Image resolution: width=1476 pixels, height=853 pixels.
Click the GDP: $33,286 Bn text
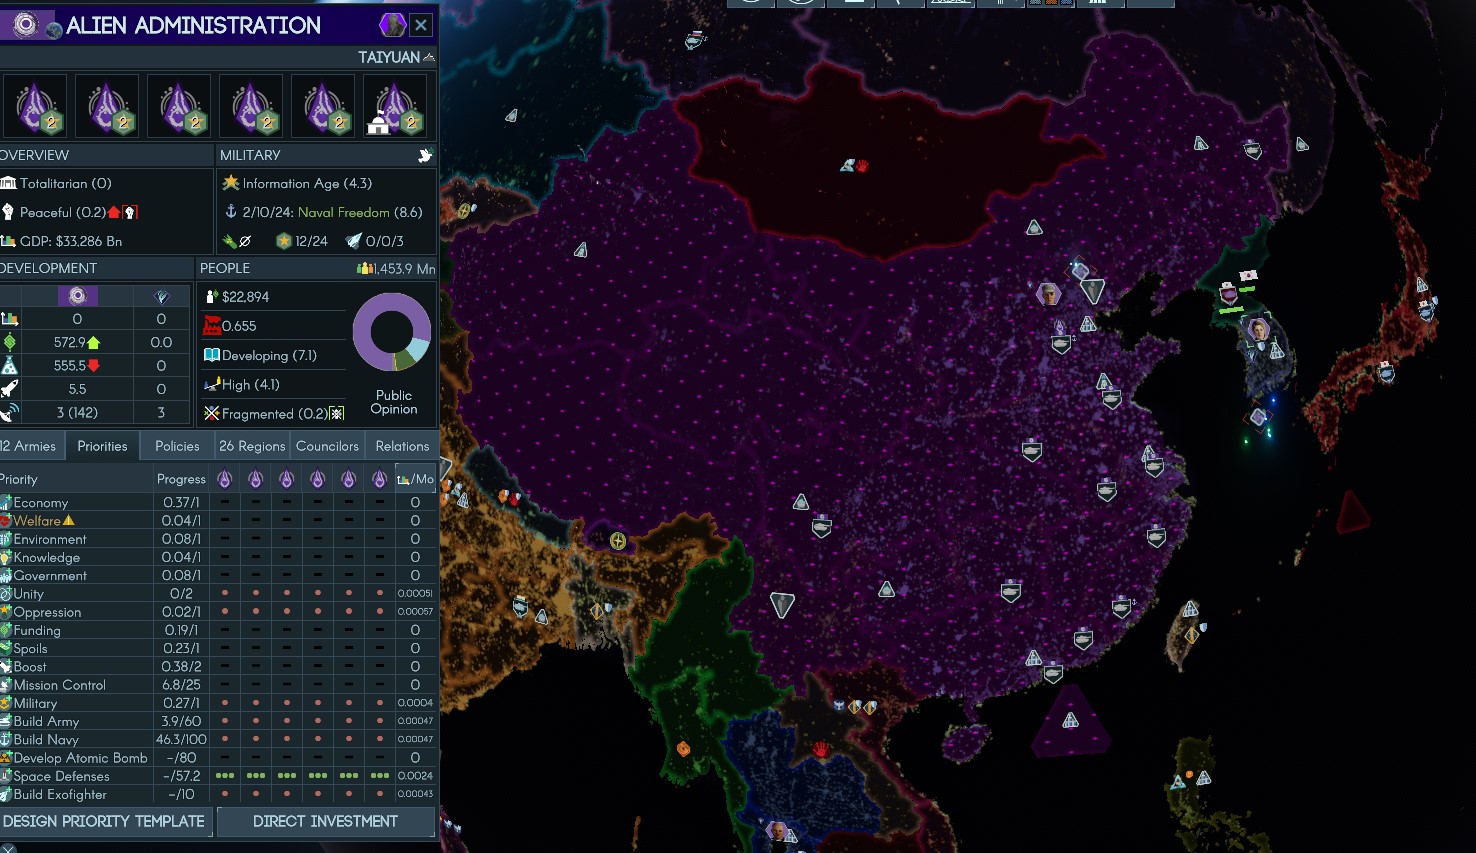point(70,241)
